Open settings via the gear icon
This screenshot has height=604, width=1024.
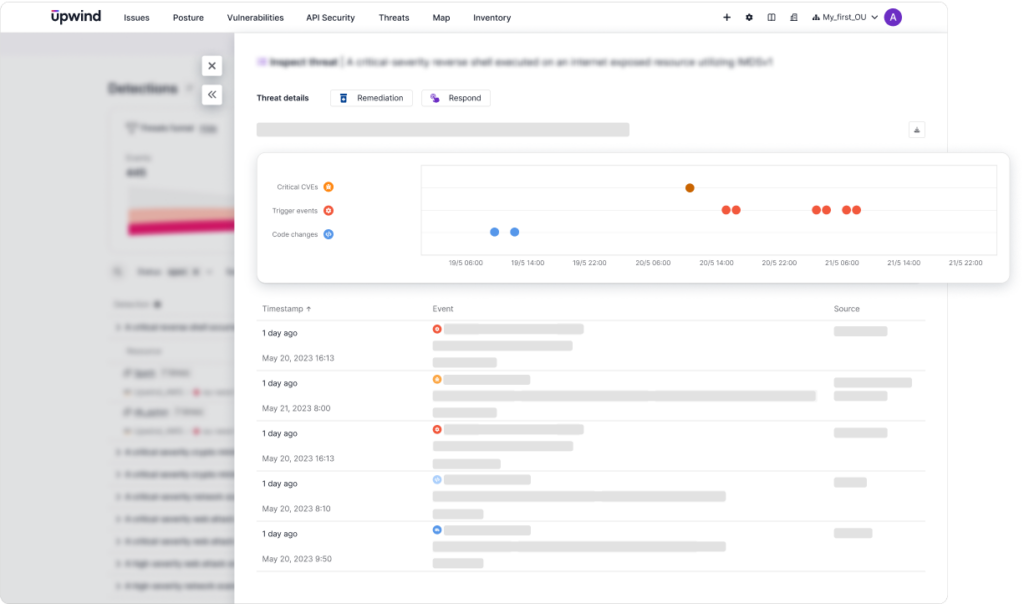click(x=749, y=17)
